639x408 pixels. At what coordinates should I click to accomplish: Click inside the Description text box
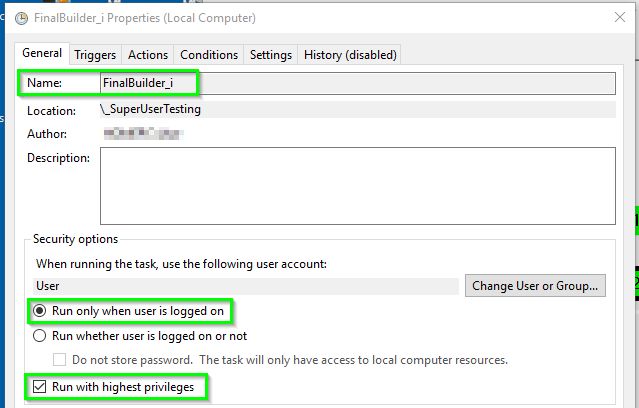point(357,186)
